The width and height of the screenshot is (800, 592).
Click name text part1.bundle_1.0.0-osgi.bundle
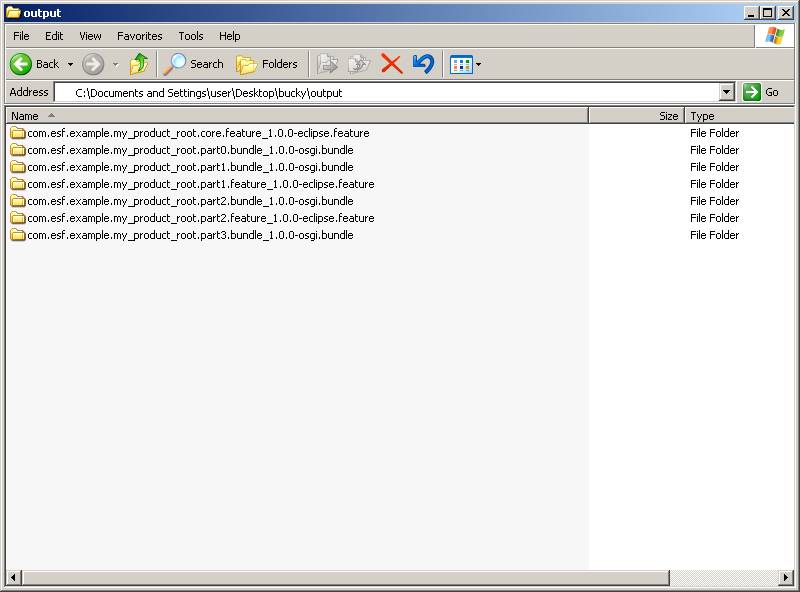tap(190, 167)
